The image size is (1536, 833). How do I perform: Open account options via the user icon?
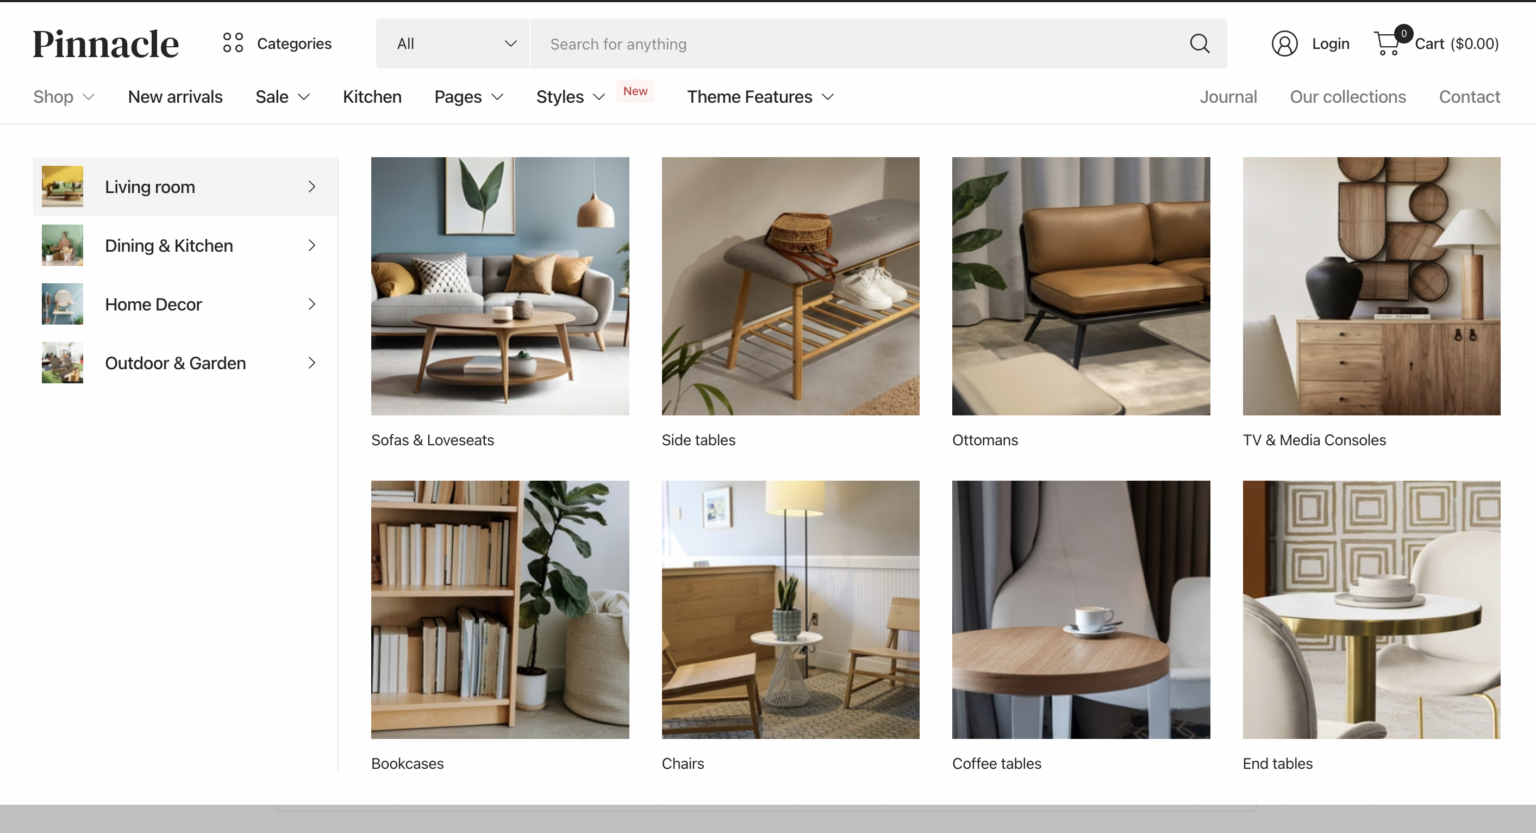coord(1285,43)
